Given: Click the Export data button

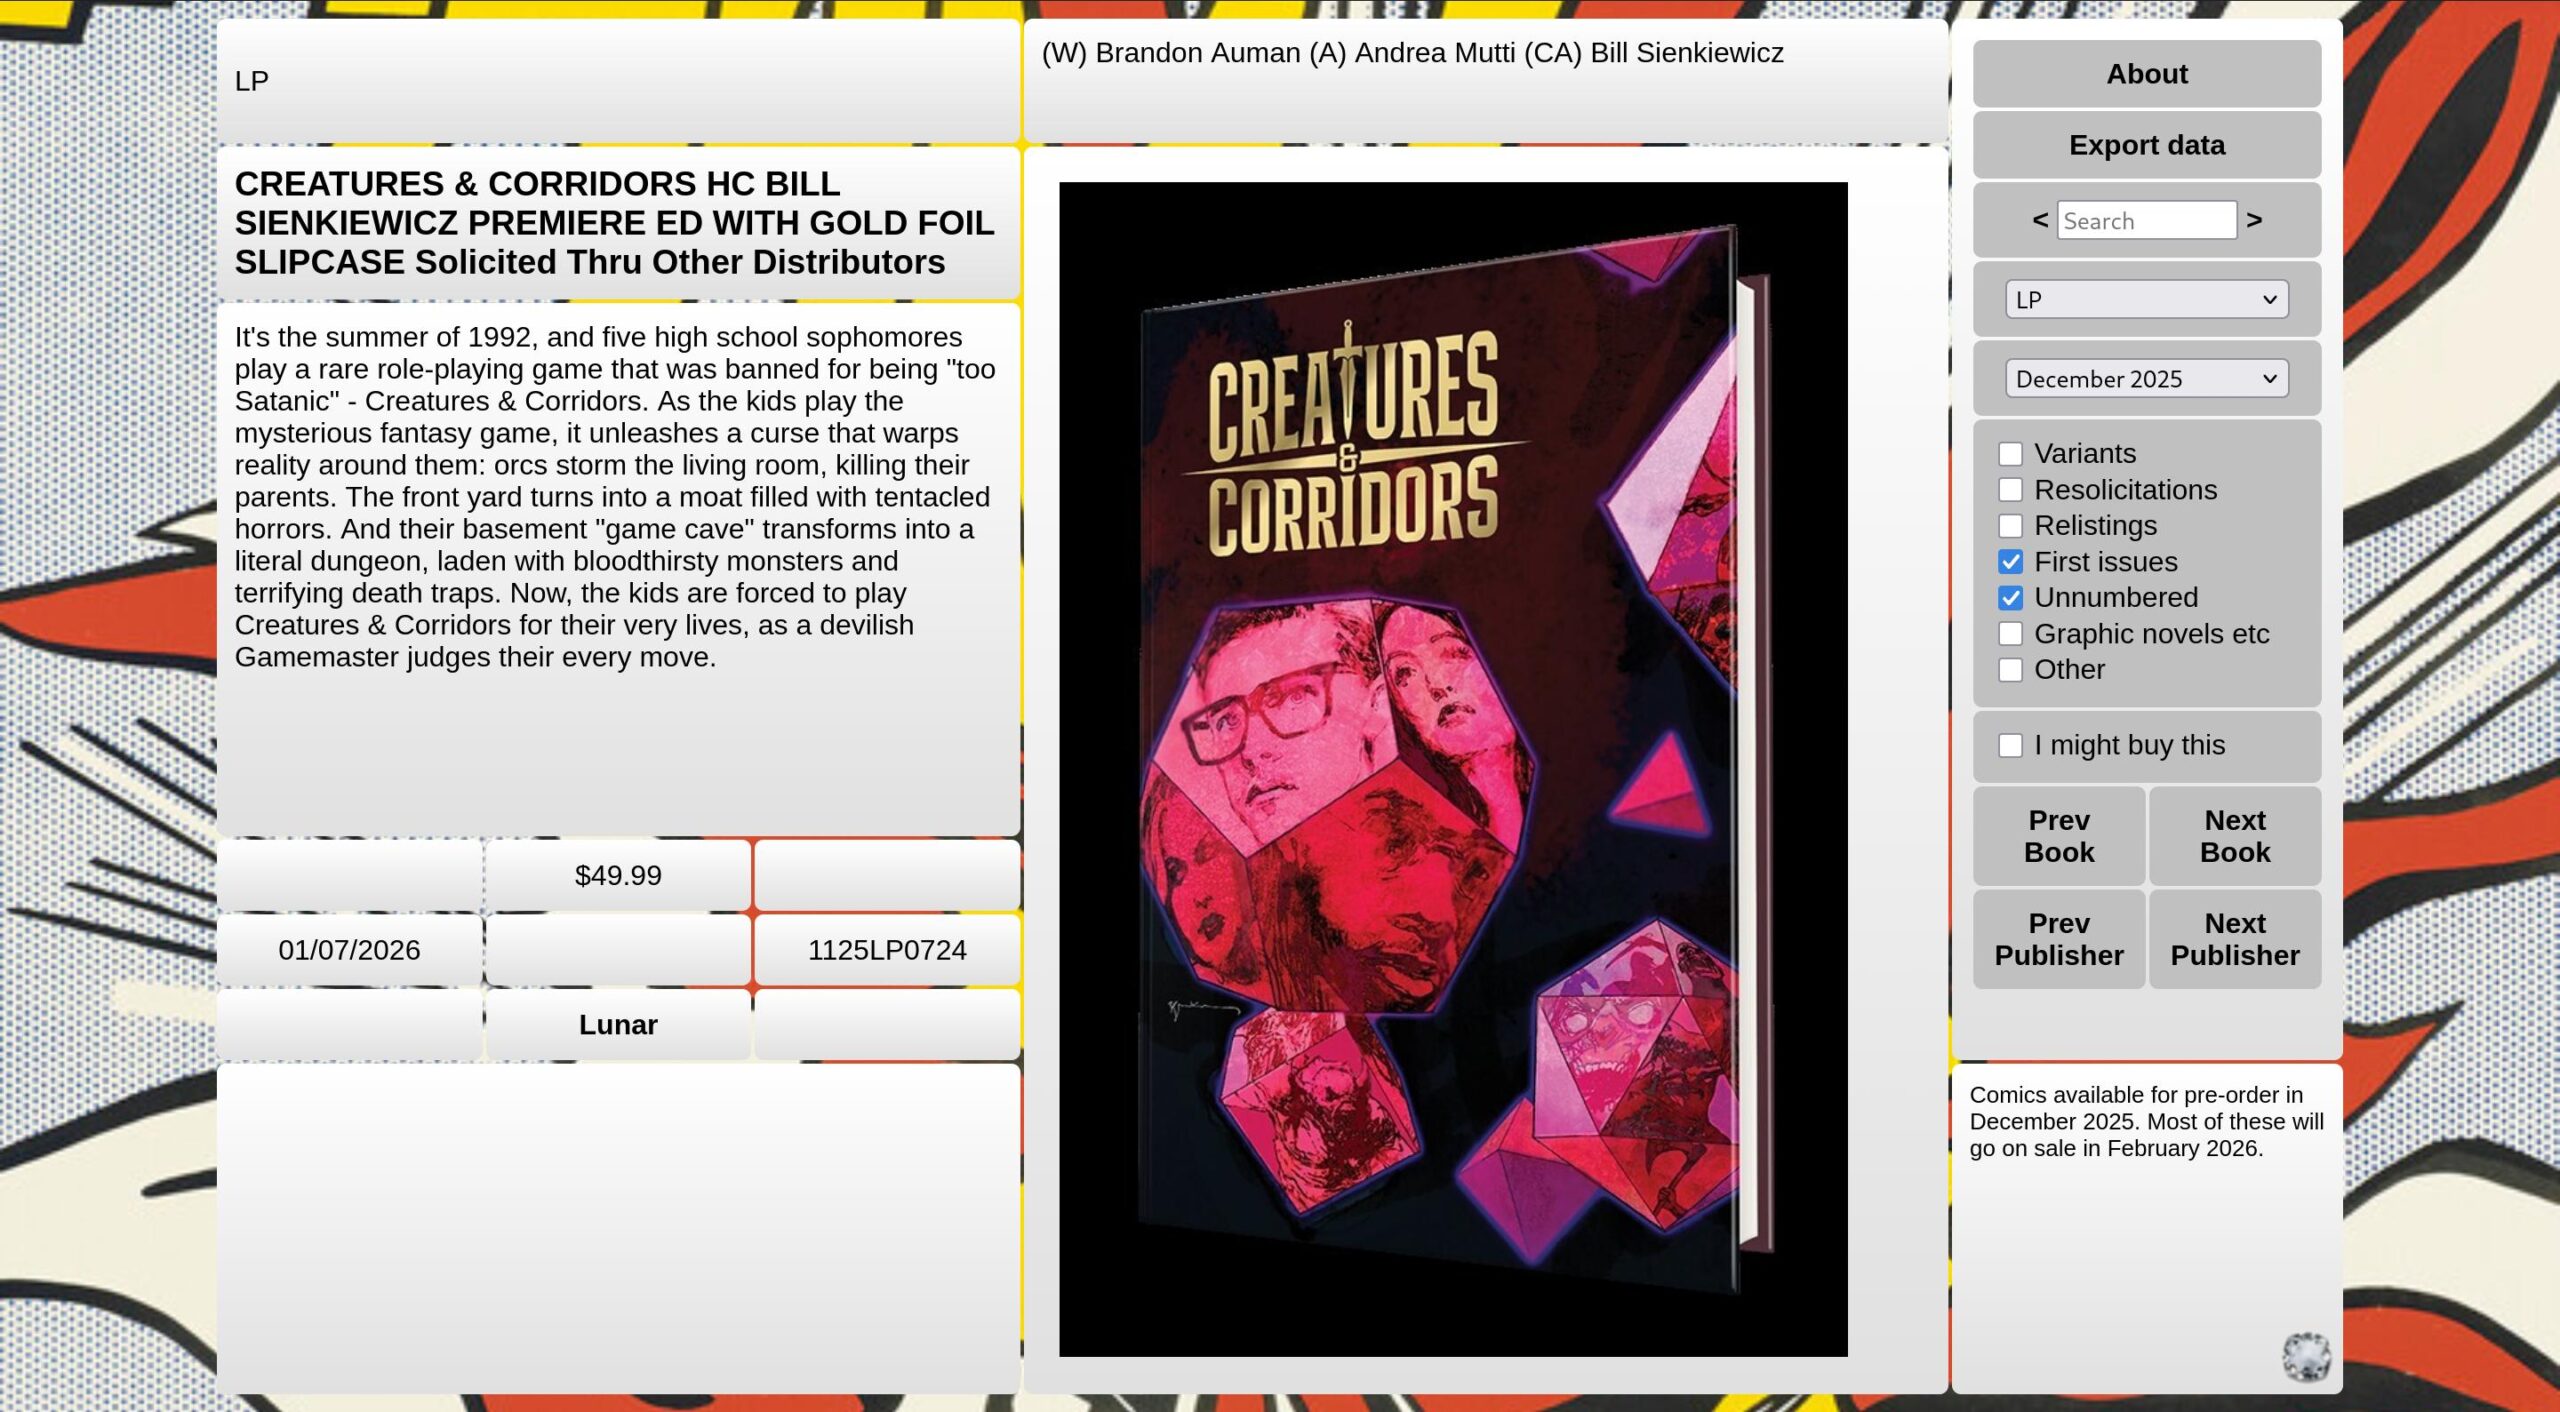Looking at the screenshot, I should 2146,145.
